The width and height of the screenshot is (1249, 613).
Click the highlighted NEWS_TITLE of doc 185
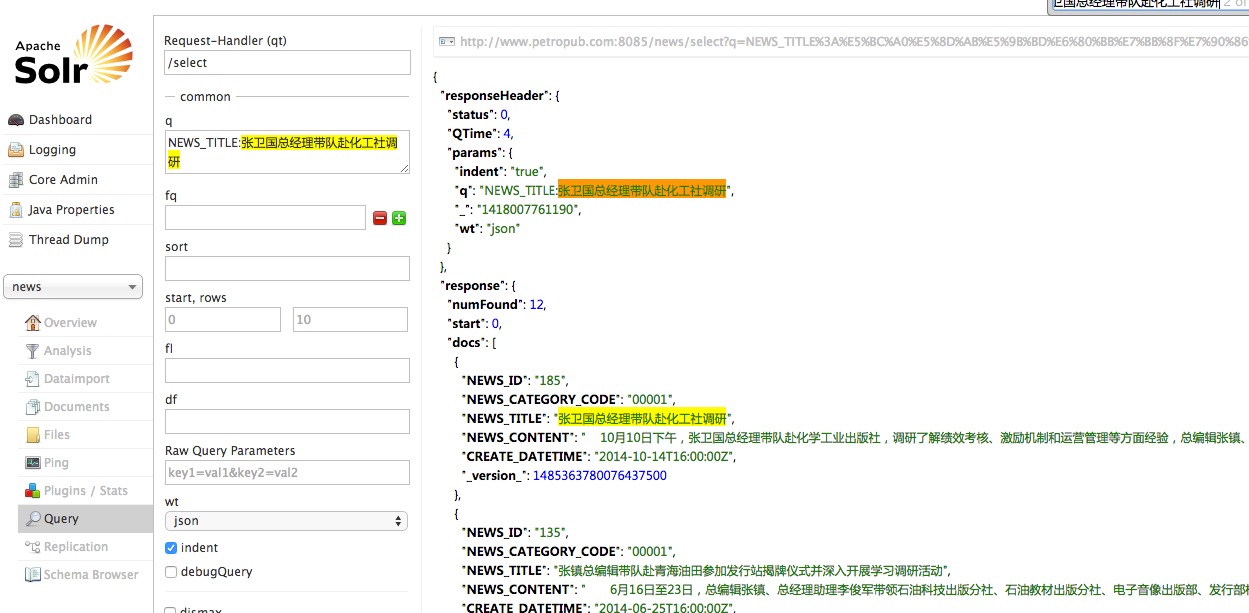(x=642, y=419)
